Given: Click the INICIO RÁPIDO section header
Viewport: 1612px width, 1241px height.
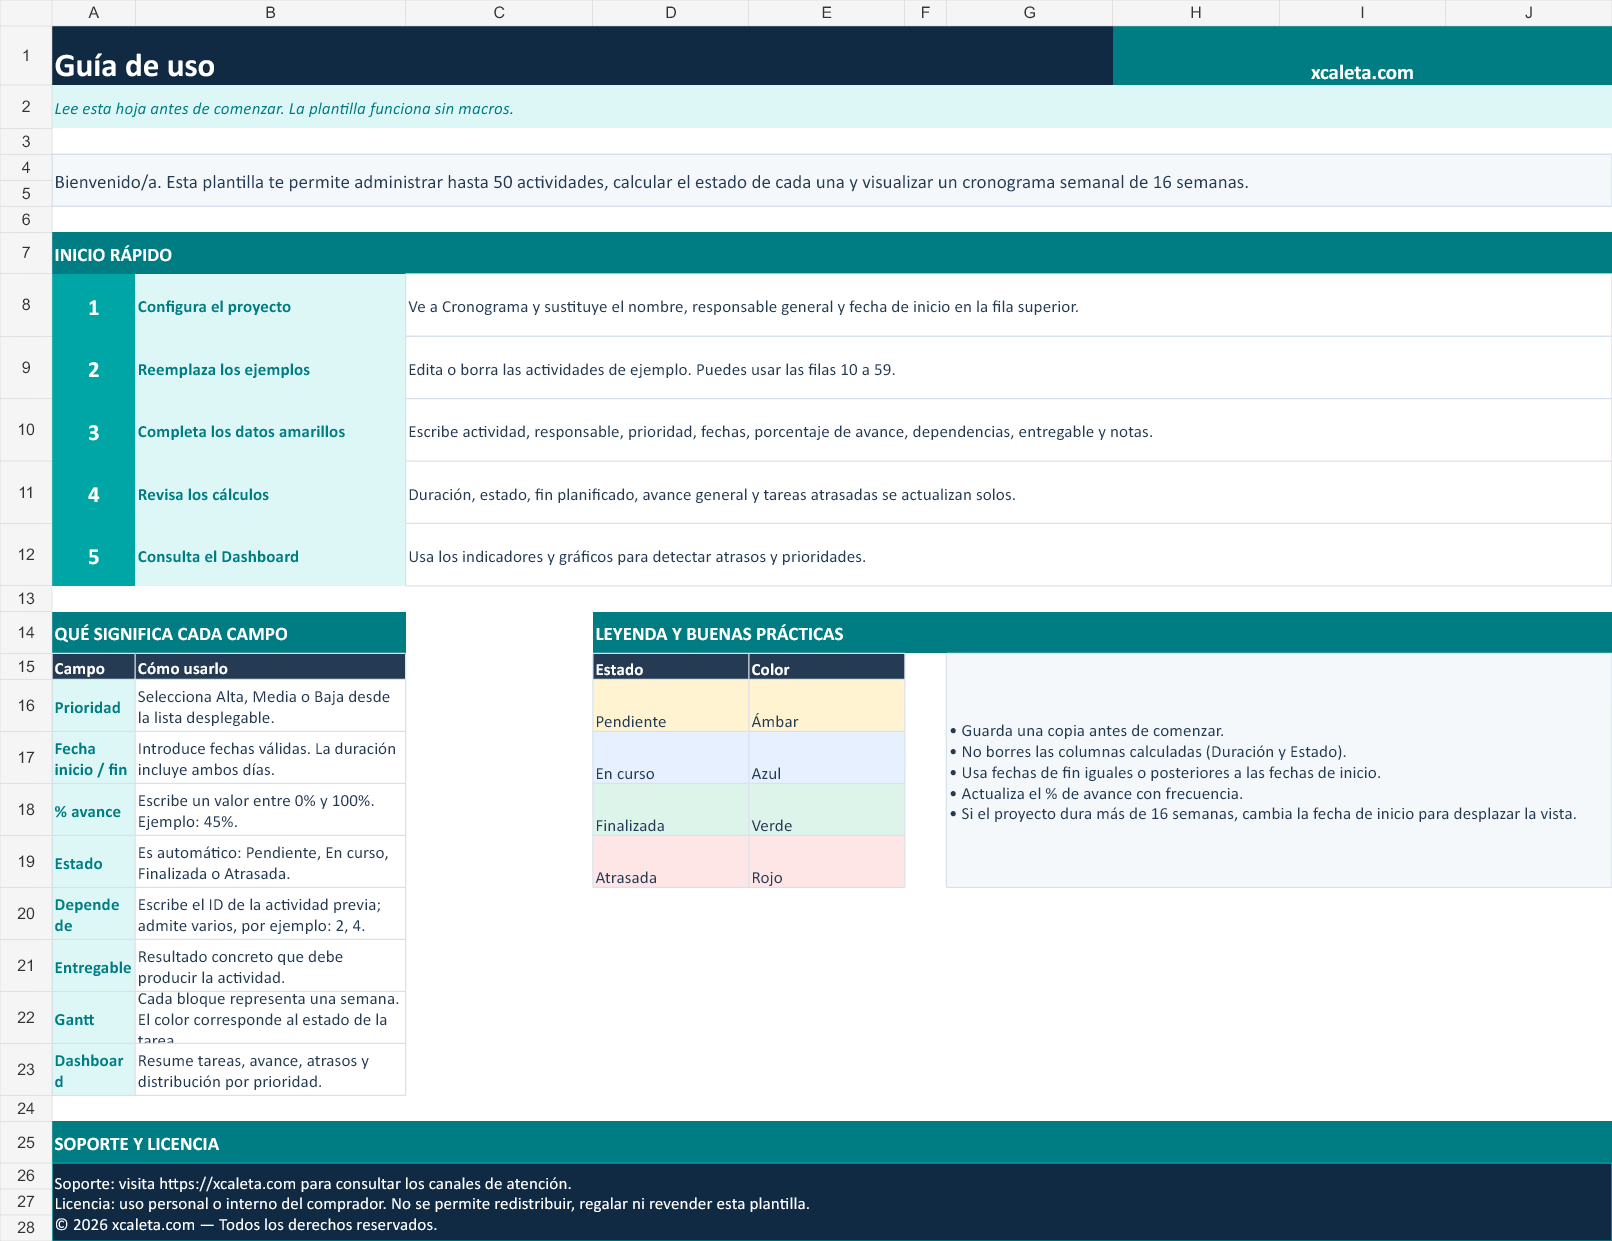Looking at the screenshot, I should [x=832, y=253].
